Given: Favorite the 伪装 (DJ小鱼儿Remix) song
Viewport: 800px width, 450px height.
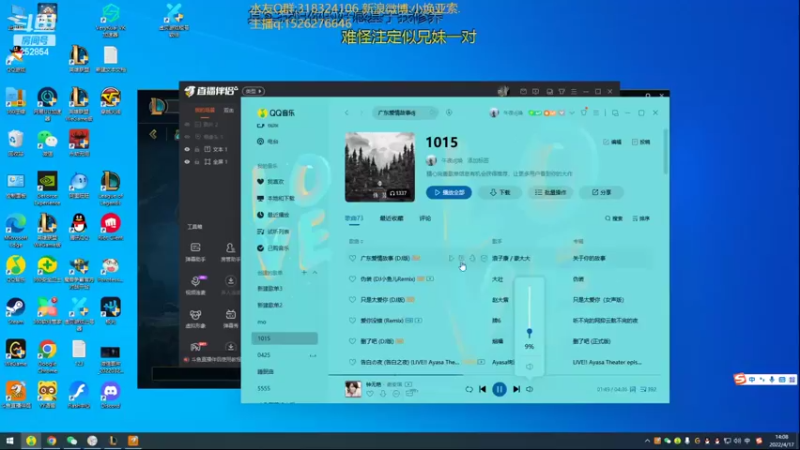Looking at the screenshot, I should 352,279.
